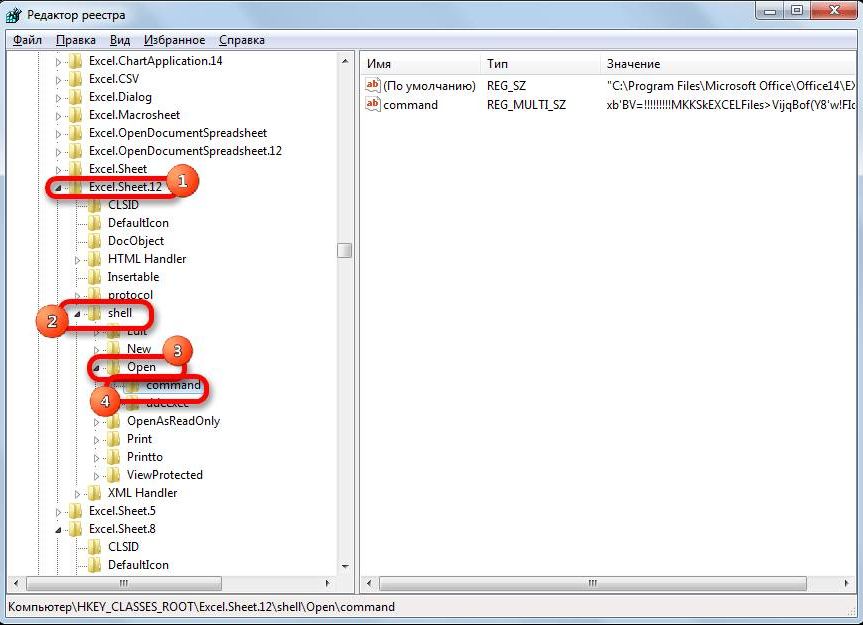Expand the HTML Handler key
863x625 pixels.
78,260
